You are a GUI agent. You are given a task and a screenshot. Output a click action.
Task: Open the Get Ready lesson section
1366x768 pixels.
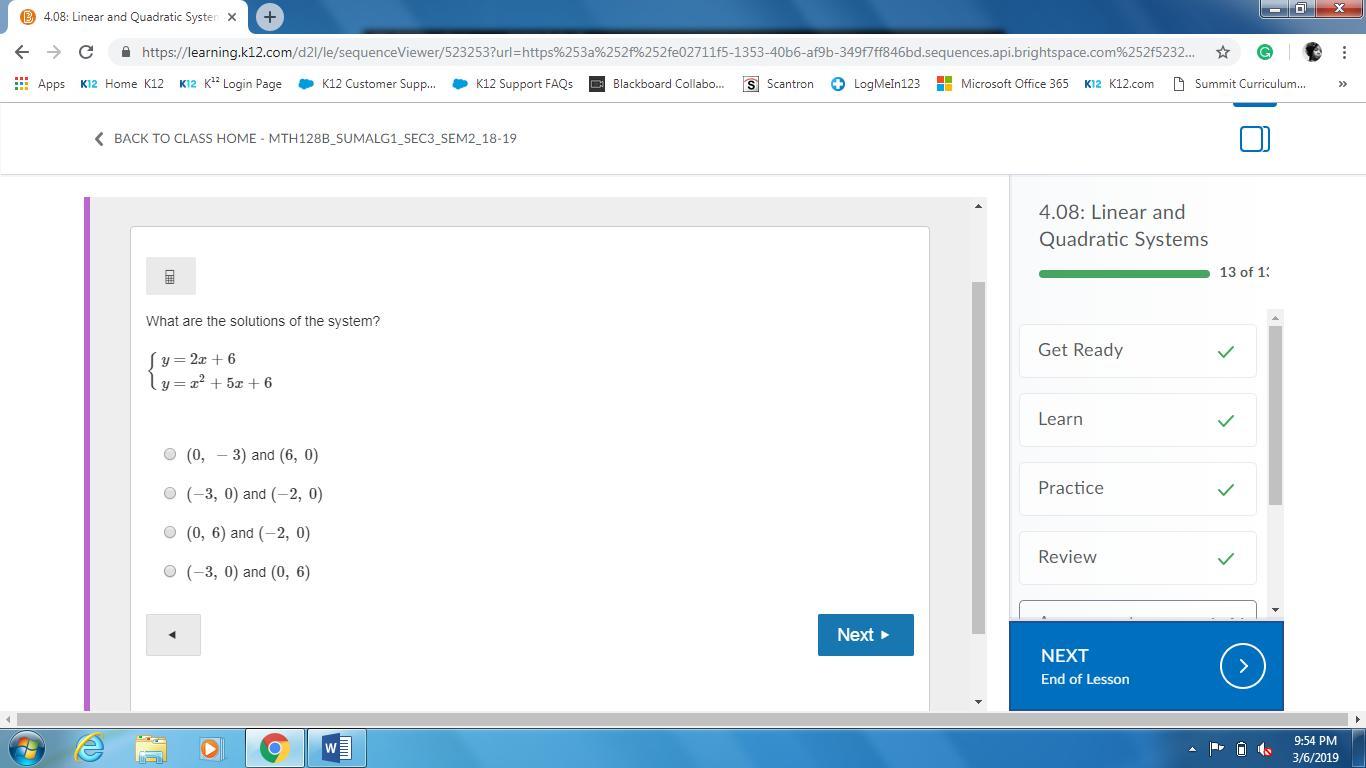coord(1138,350)
